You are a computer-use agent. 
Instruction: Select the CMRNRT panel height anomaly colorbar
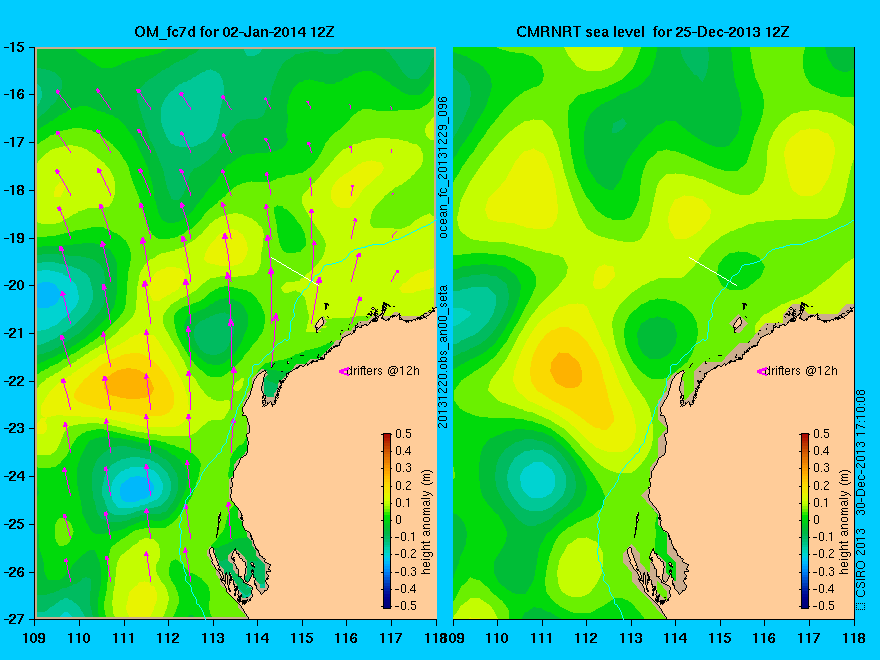[805, 520]
